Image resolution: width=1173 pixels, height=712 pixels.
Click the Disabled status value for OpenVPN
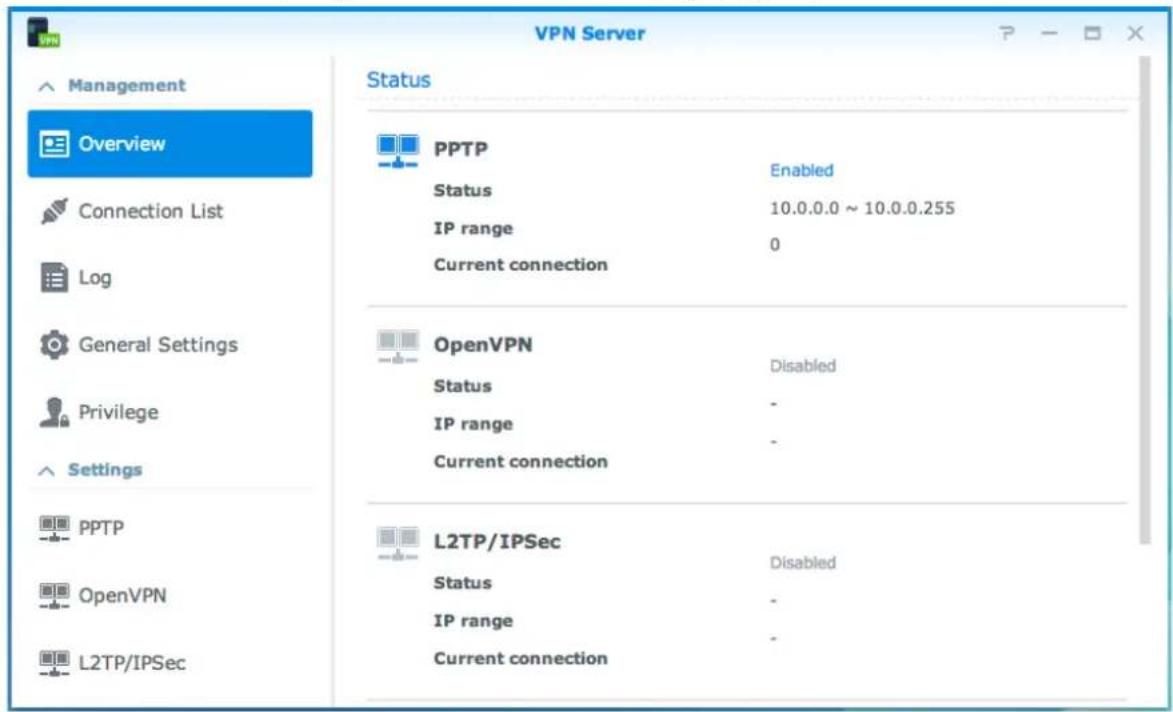(803, 366)
